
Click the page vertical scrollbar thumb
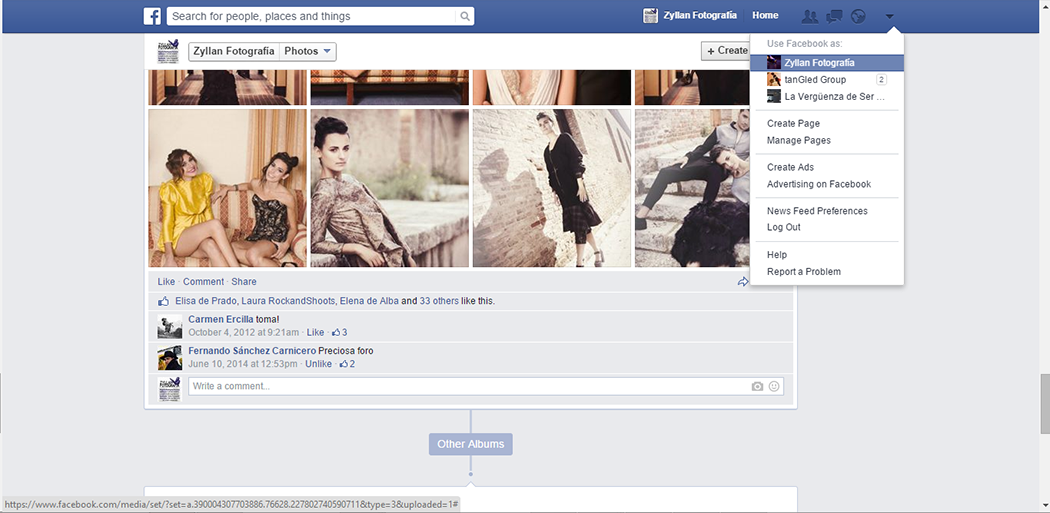point(1045,404)
